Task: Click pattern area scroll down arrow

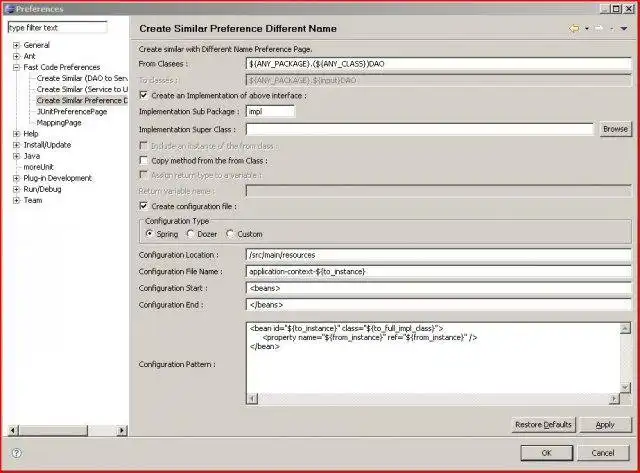Action: pos(625,387)
